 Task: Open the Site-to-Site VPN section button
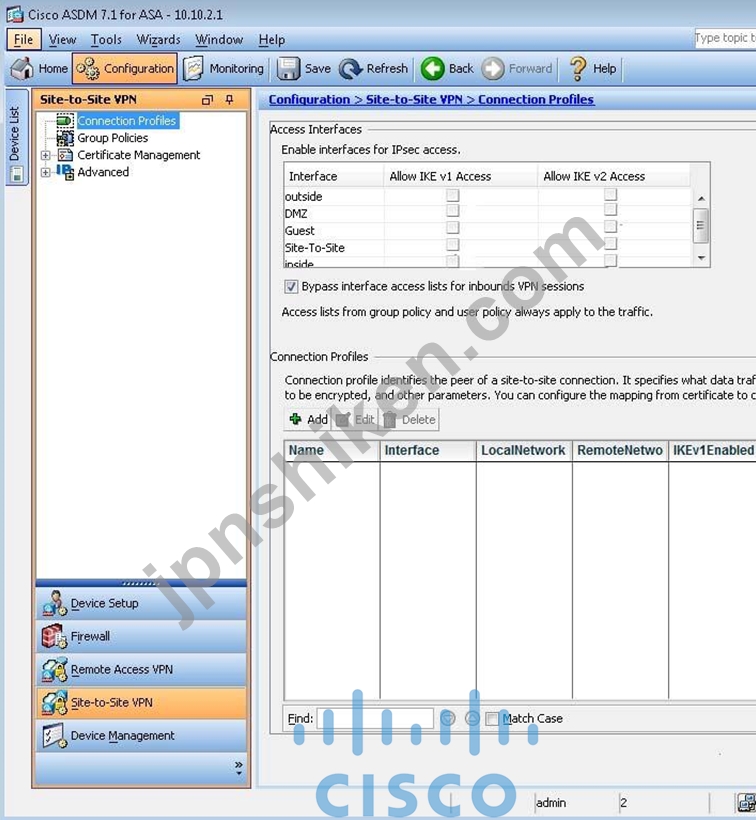click(141, 703)
